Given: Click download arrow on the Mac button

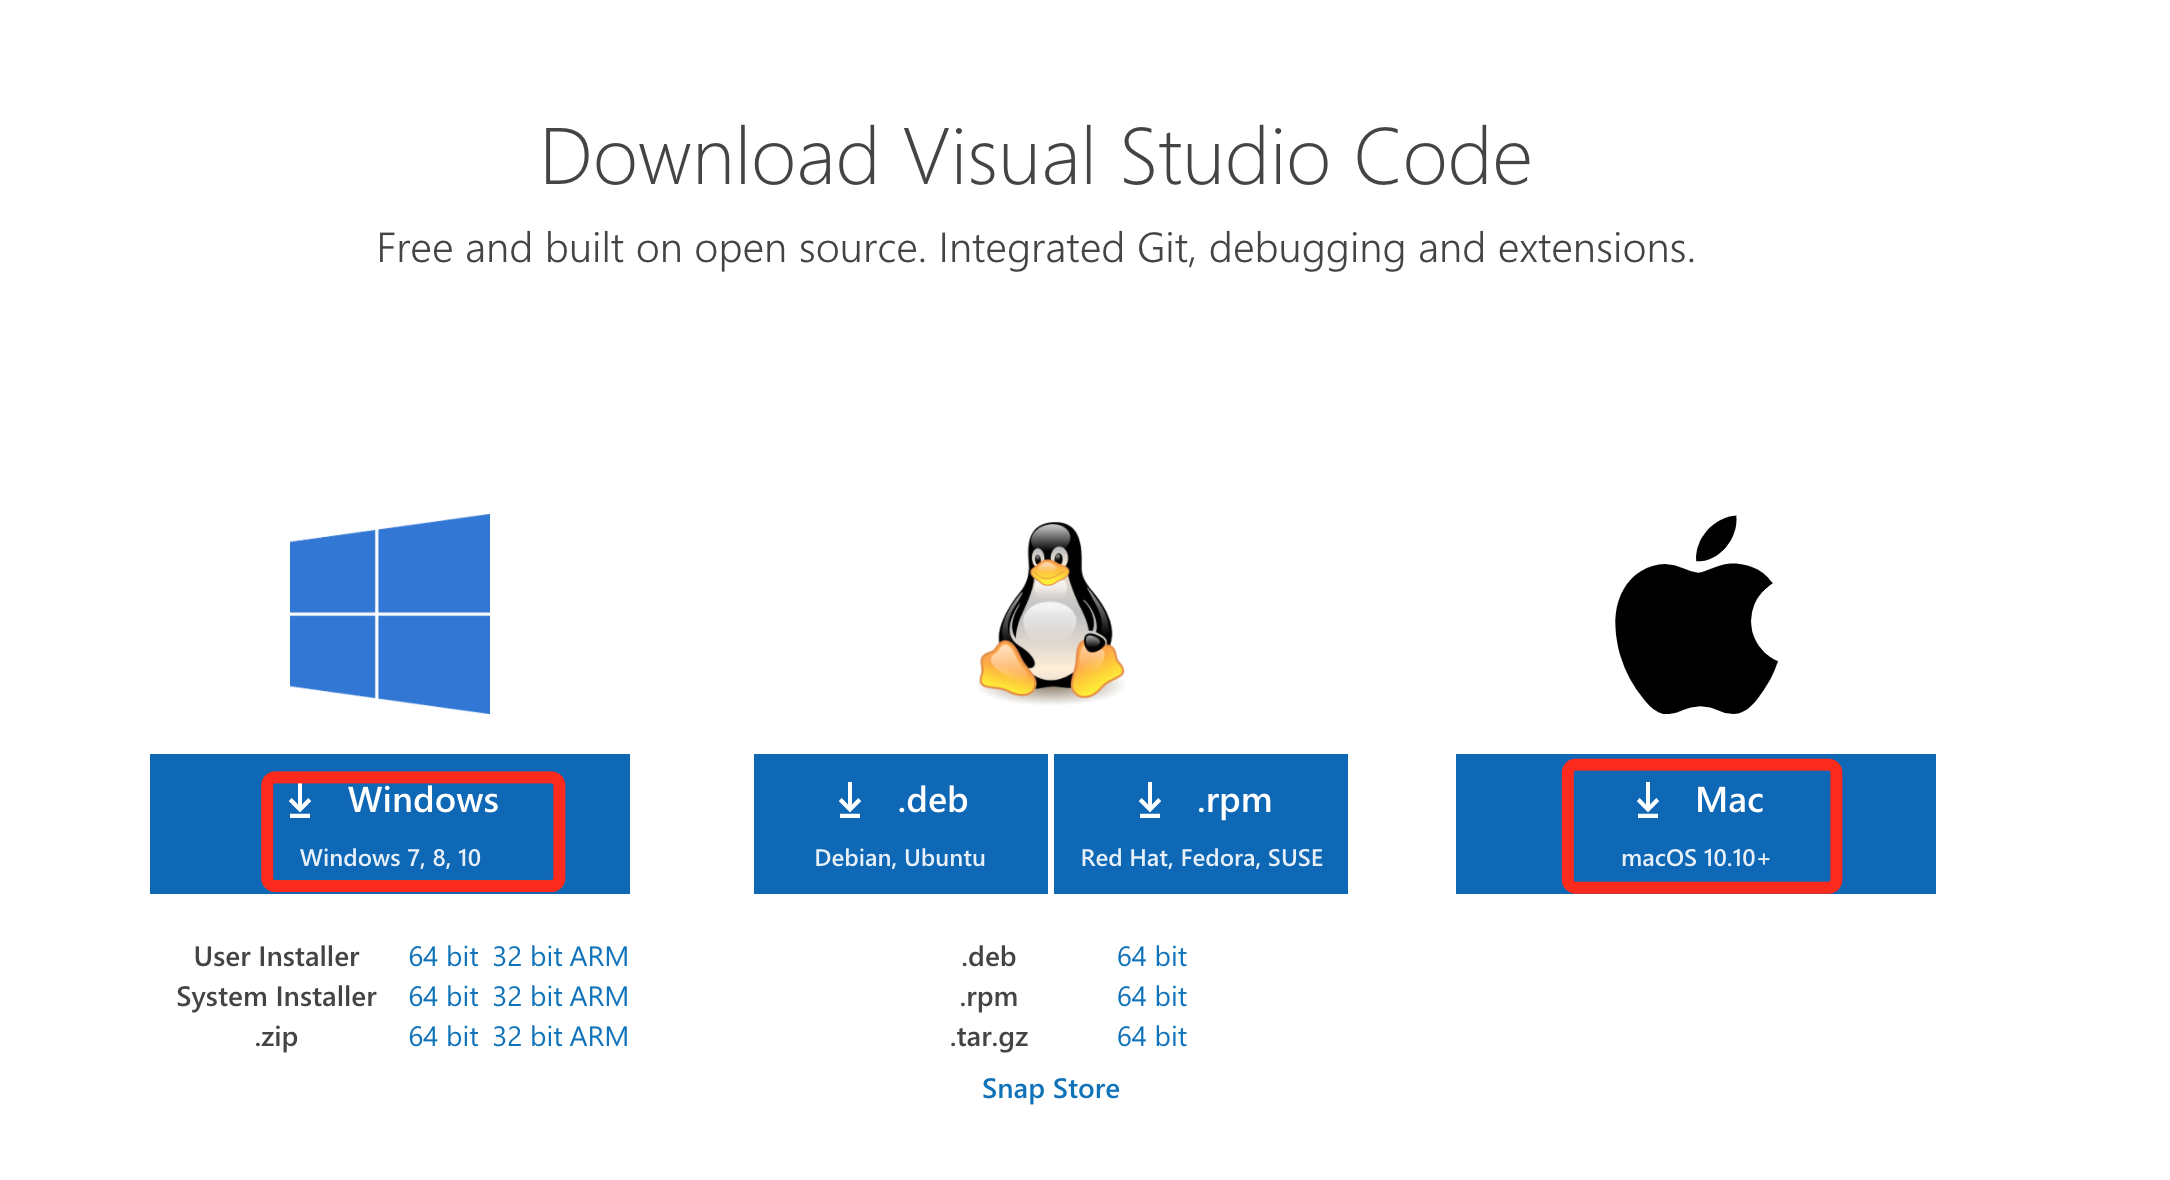Looking at the screenshot, I should coord(1648,801).
